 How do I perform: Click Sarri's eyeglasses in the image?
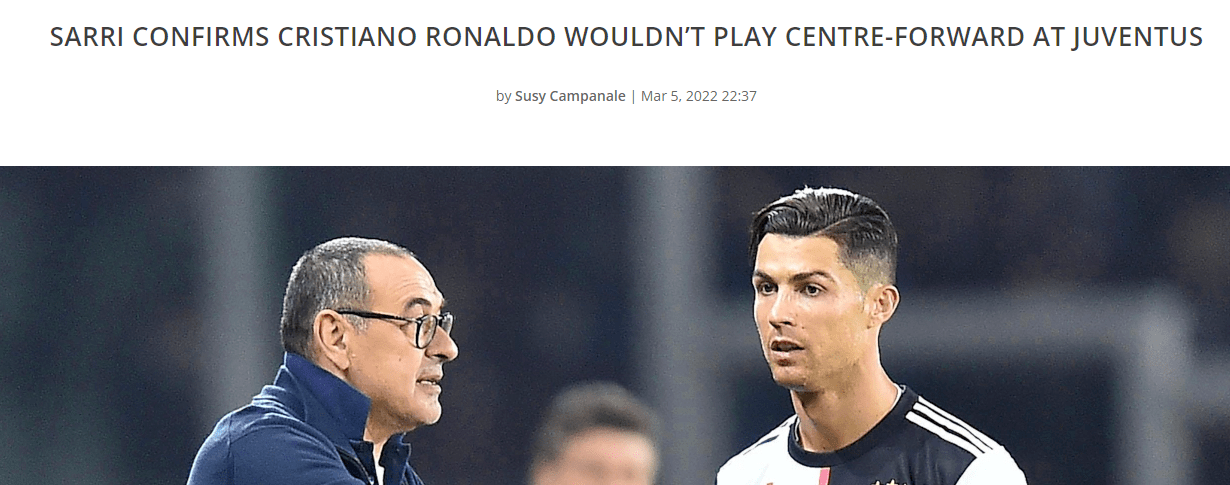[x=405, y=326]
